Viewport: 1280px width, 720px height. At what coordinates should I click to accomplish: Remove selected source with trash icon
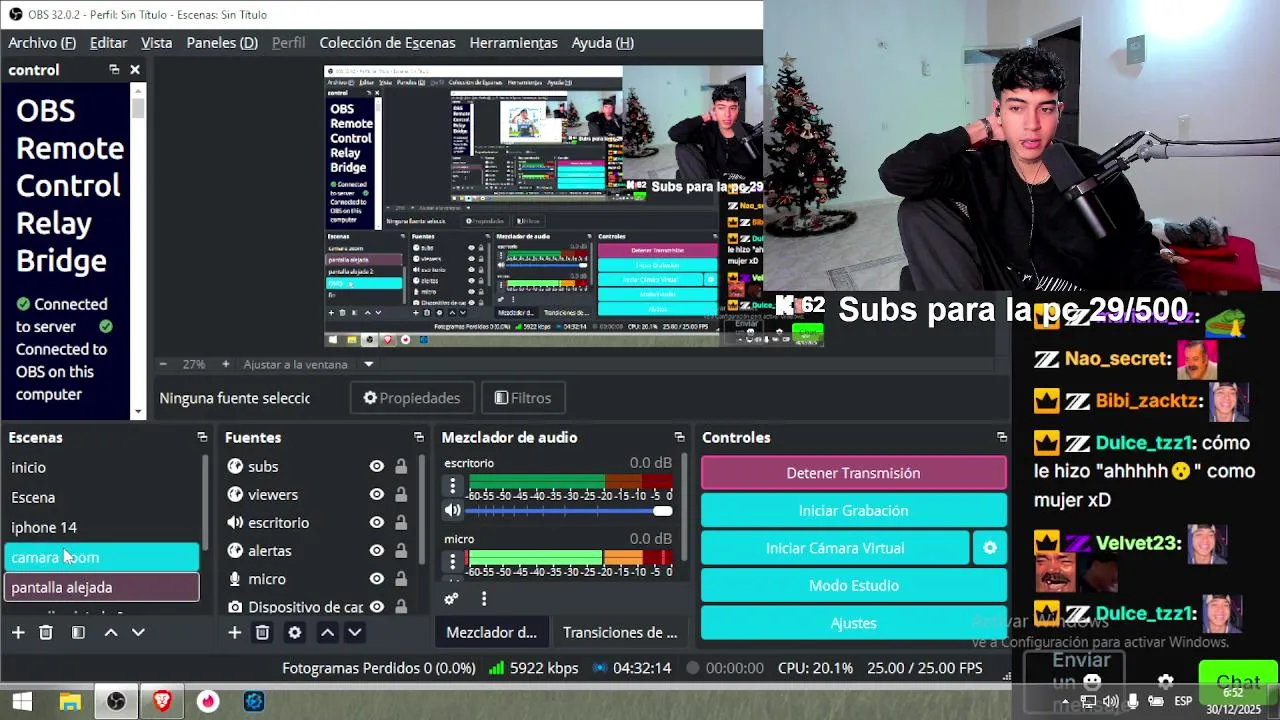coord(262,632)
